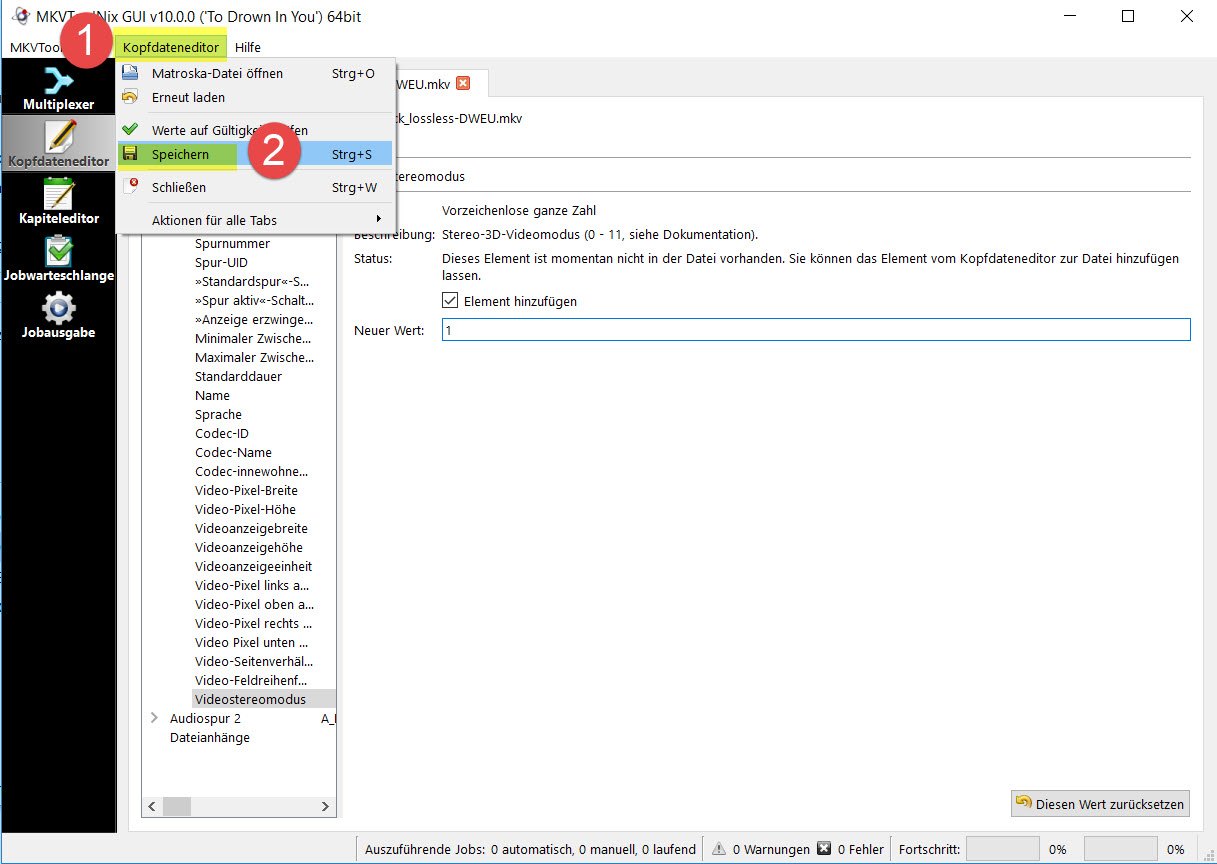
Task: Open the Jobwarteschlange sidebar tool
Action: 59,257
